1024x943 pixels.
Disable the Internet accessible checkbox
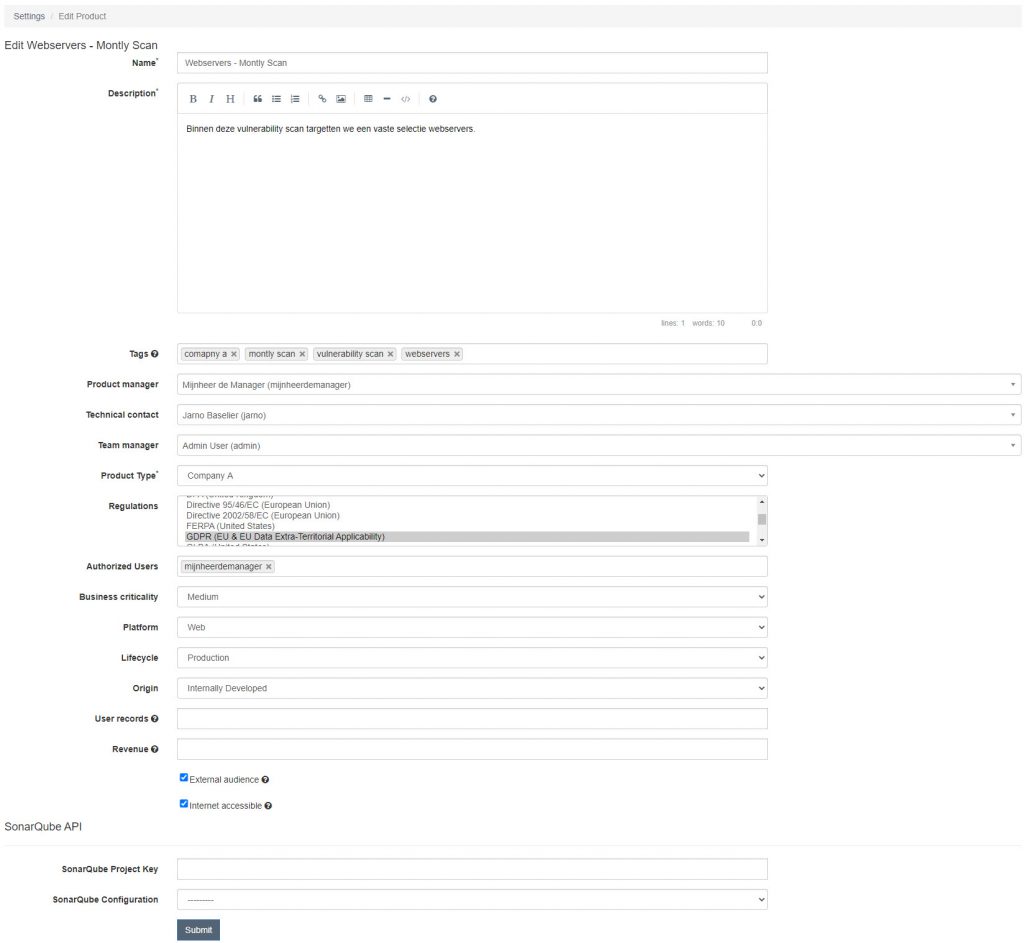(x=183, y=802)
